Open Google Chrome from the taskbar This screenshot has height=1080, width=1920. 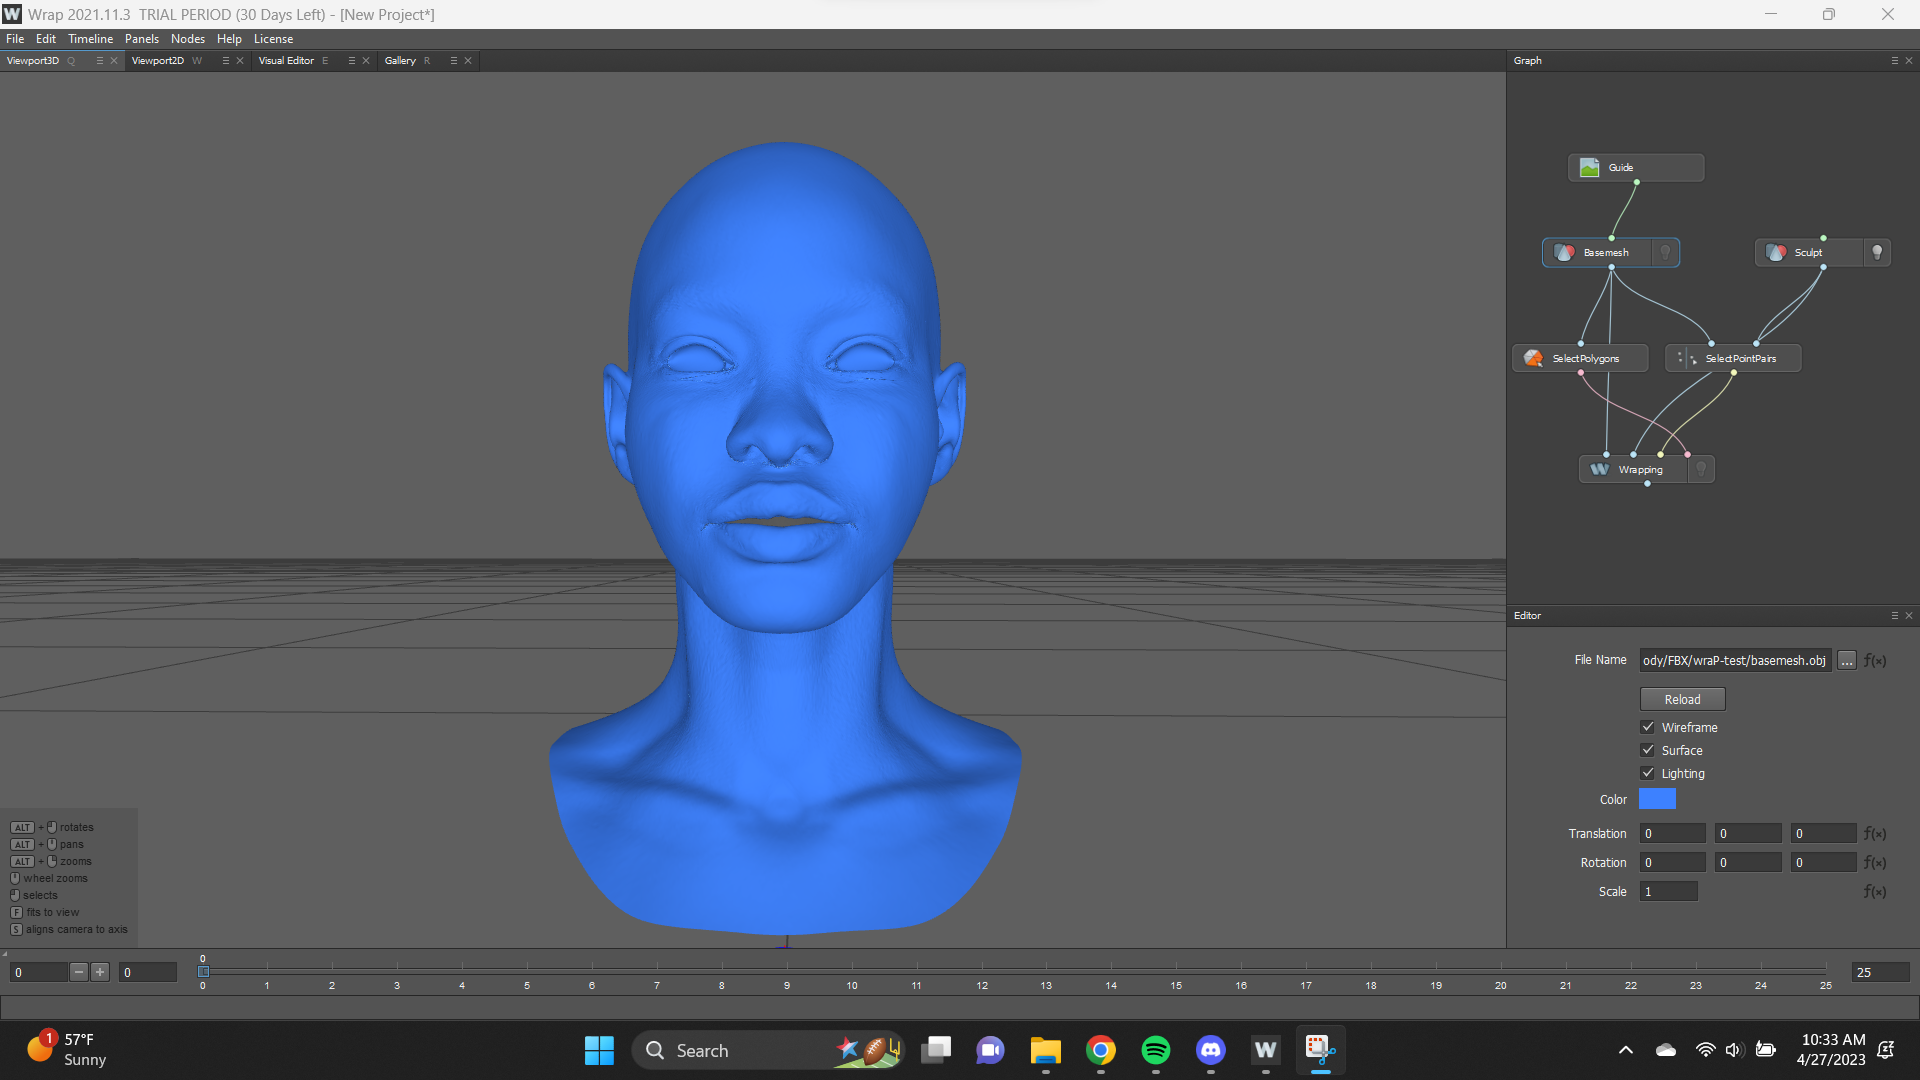(1101, 1050)
